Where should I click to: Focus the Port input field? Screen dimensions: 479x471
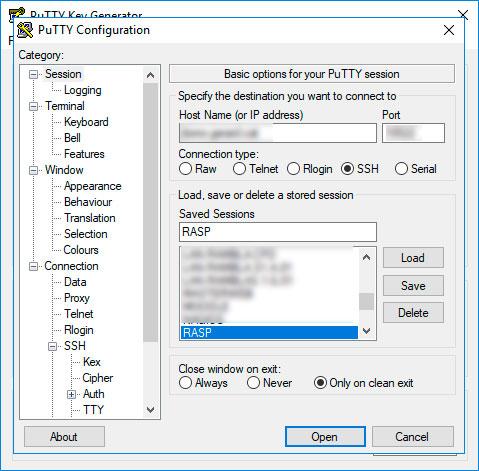coord(413,133)
